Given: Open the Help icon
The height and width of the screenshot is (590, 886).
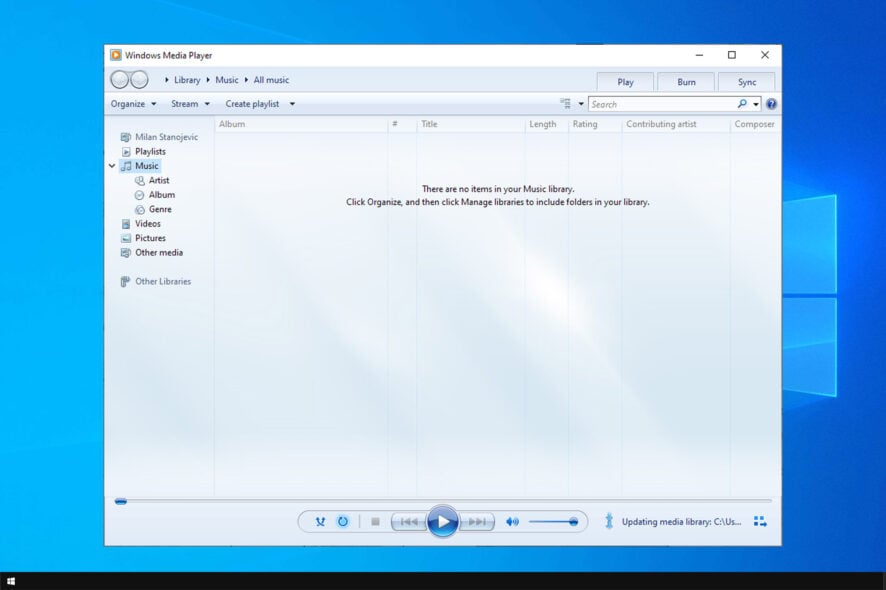Looking at the screenshot, I should tap(771, 104).
